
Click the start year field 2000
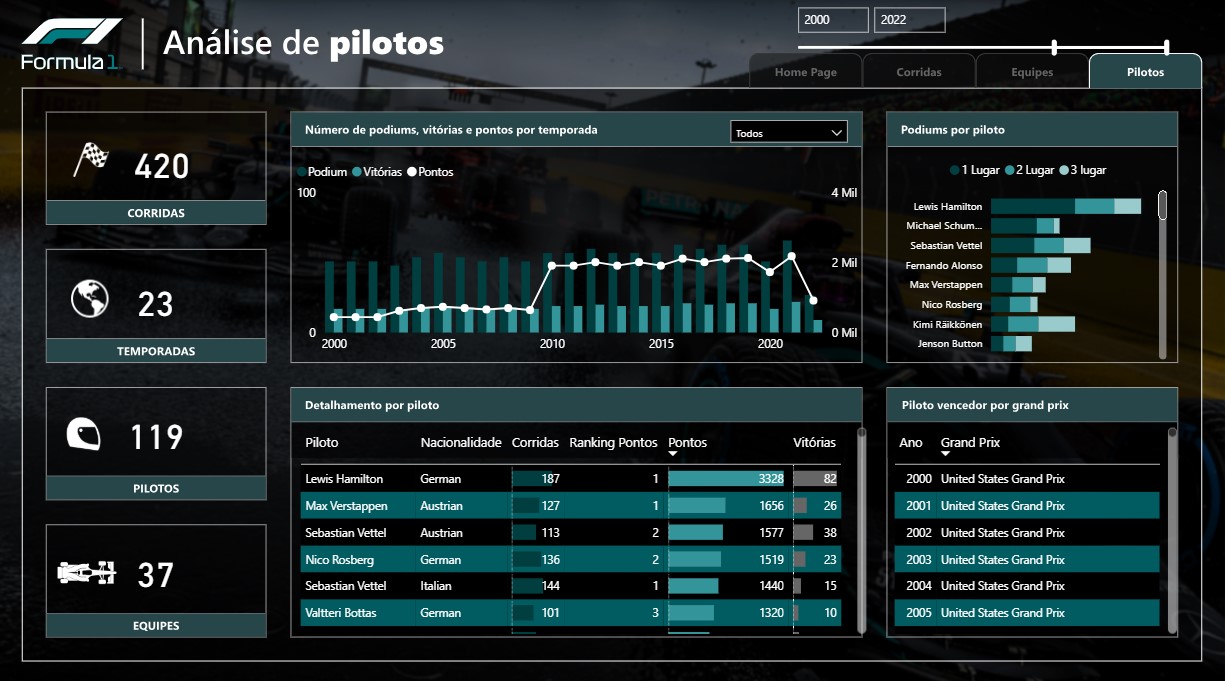click(x=833, y=20)
